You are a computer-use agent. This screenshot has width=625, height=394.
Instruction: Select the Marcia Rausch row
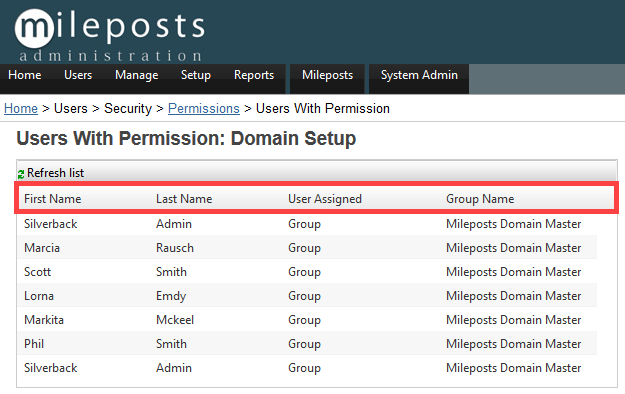click(x=307, y=248)
